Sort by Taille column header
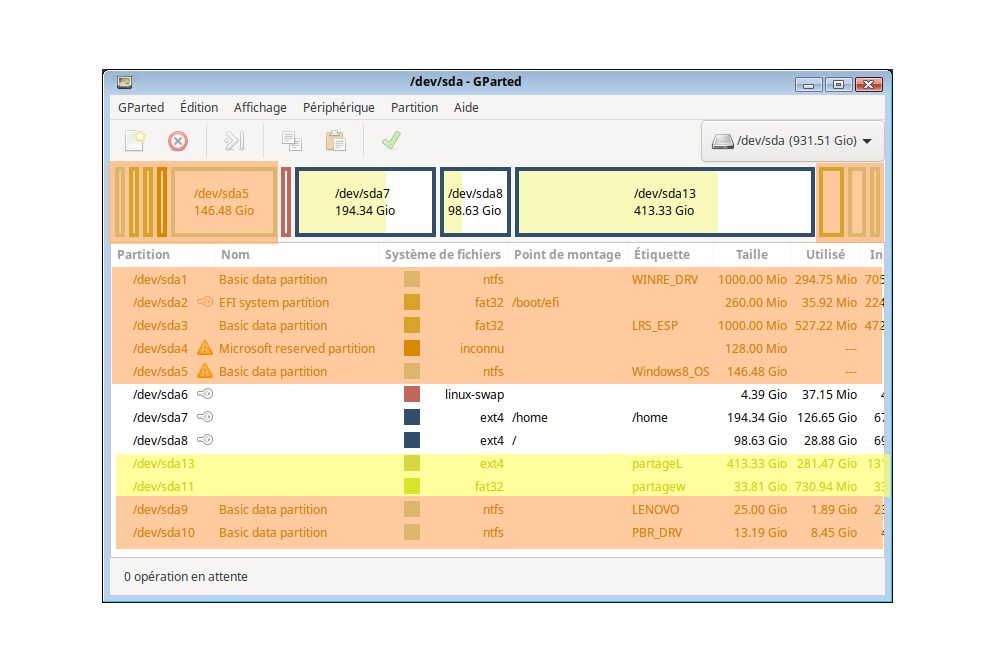Viewport: 995px width, 672px height. tap(752, 254)
